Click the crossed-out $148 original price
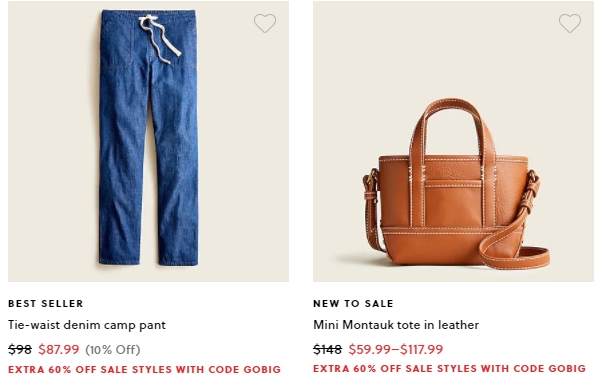This screenshot has width=594, height=376. tap(327, 349)
